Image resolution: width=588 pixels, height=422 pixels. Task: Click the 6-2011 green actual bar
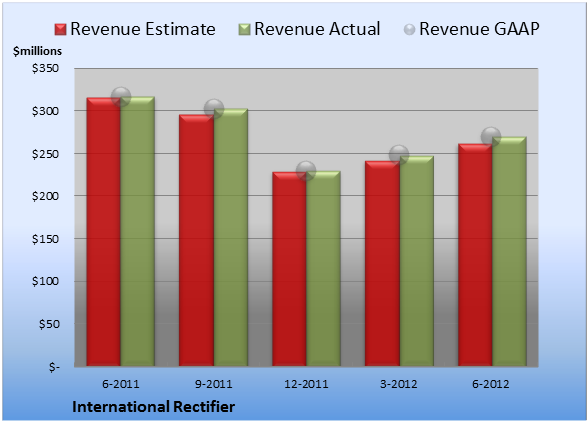(138, 231)
